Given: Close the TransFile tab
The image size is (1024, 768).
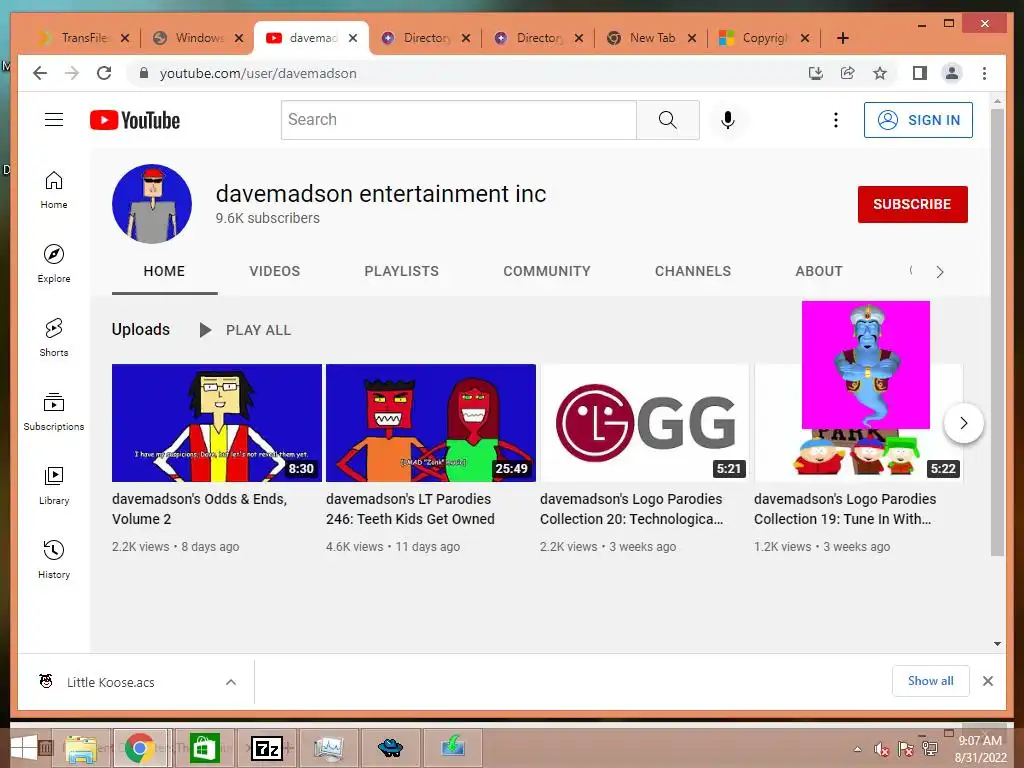Looking at the screenshot, I should pyautogui.click(x=125, y=38).
